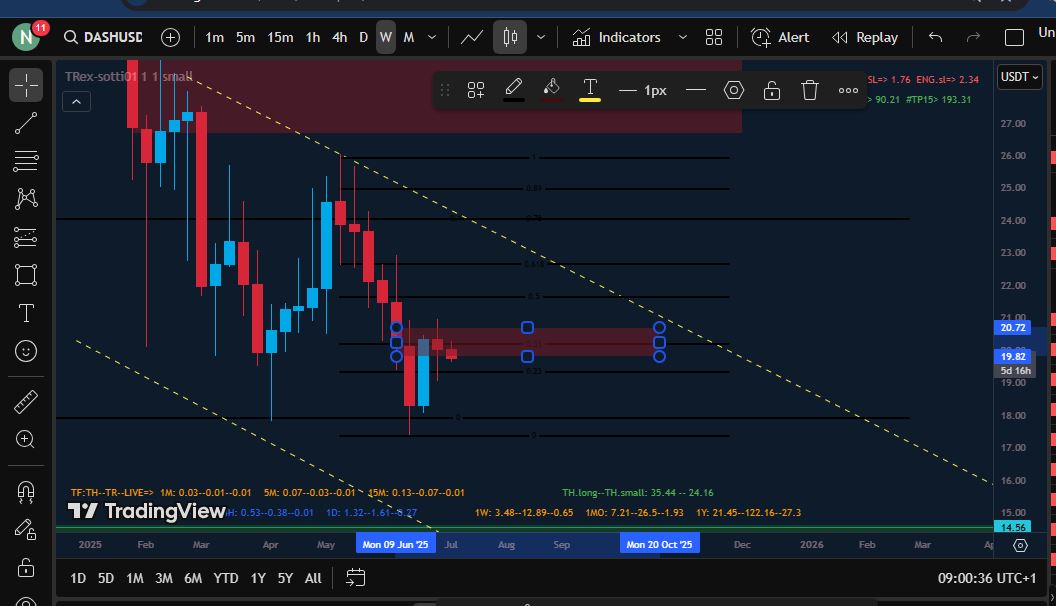
Task: Select the text annotation tool in sidebar
Action: click(26, 313)
